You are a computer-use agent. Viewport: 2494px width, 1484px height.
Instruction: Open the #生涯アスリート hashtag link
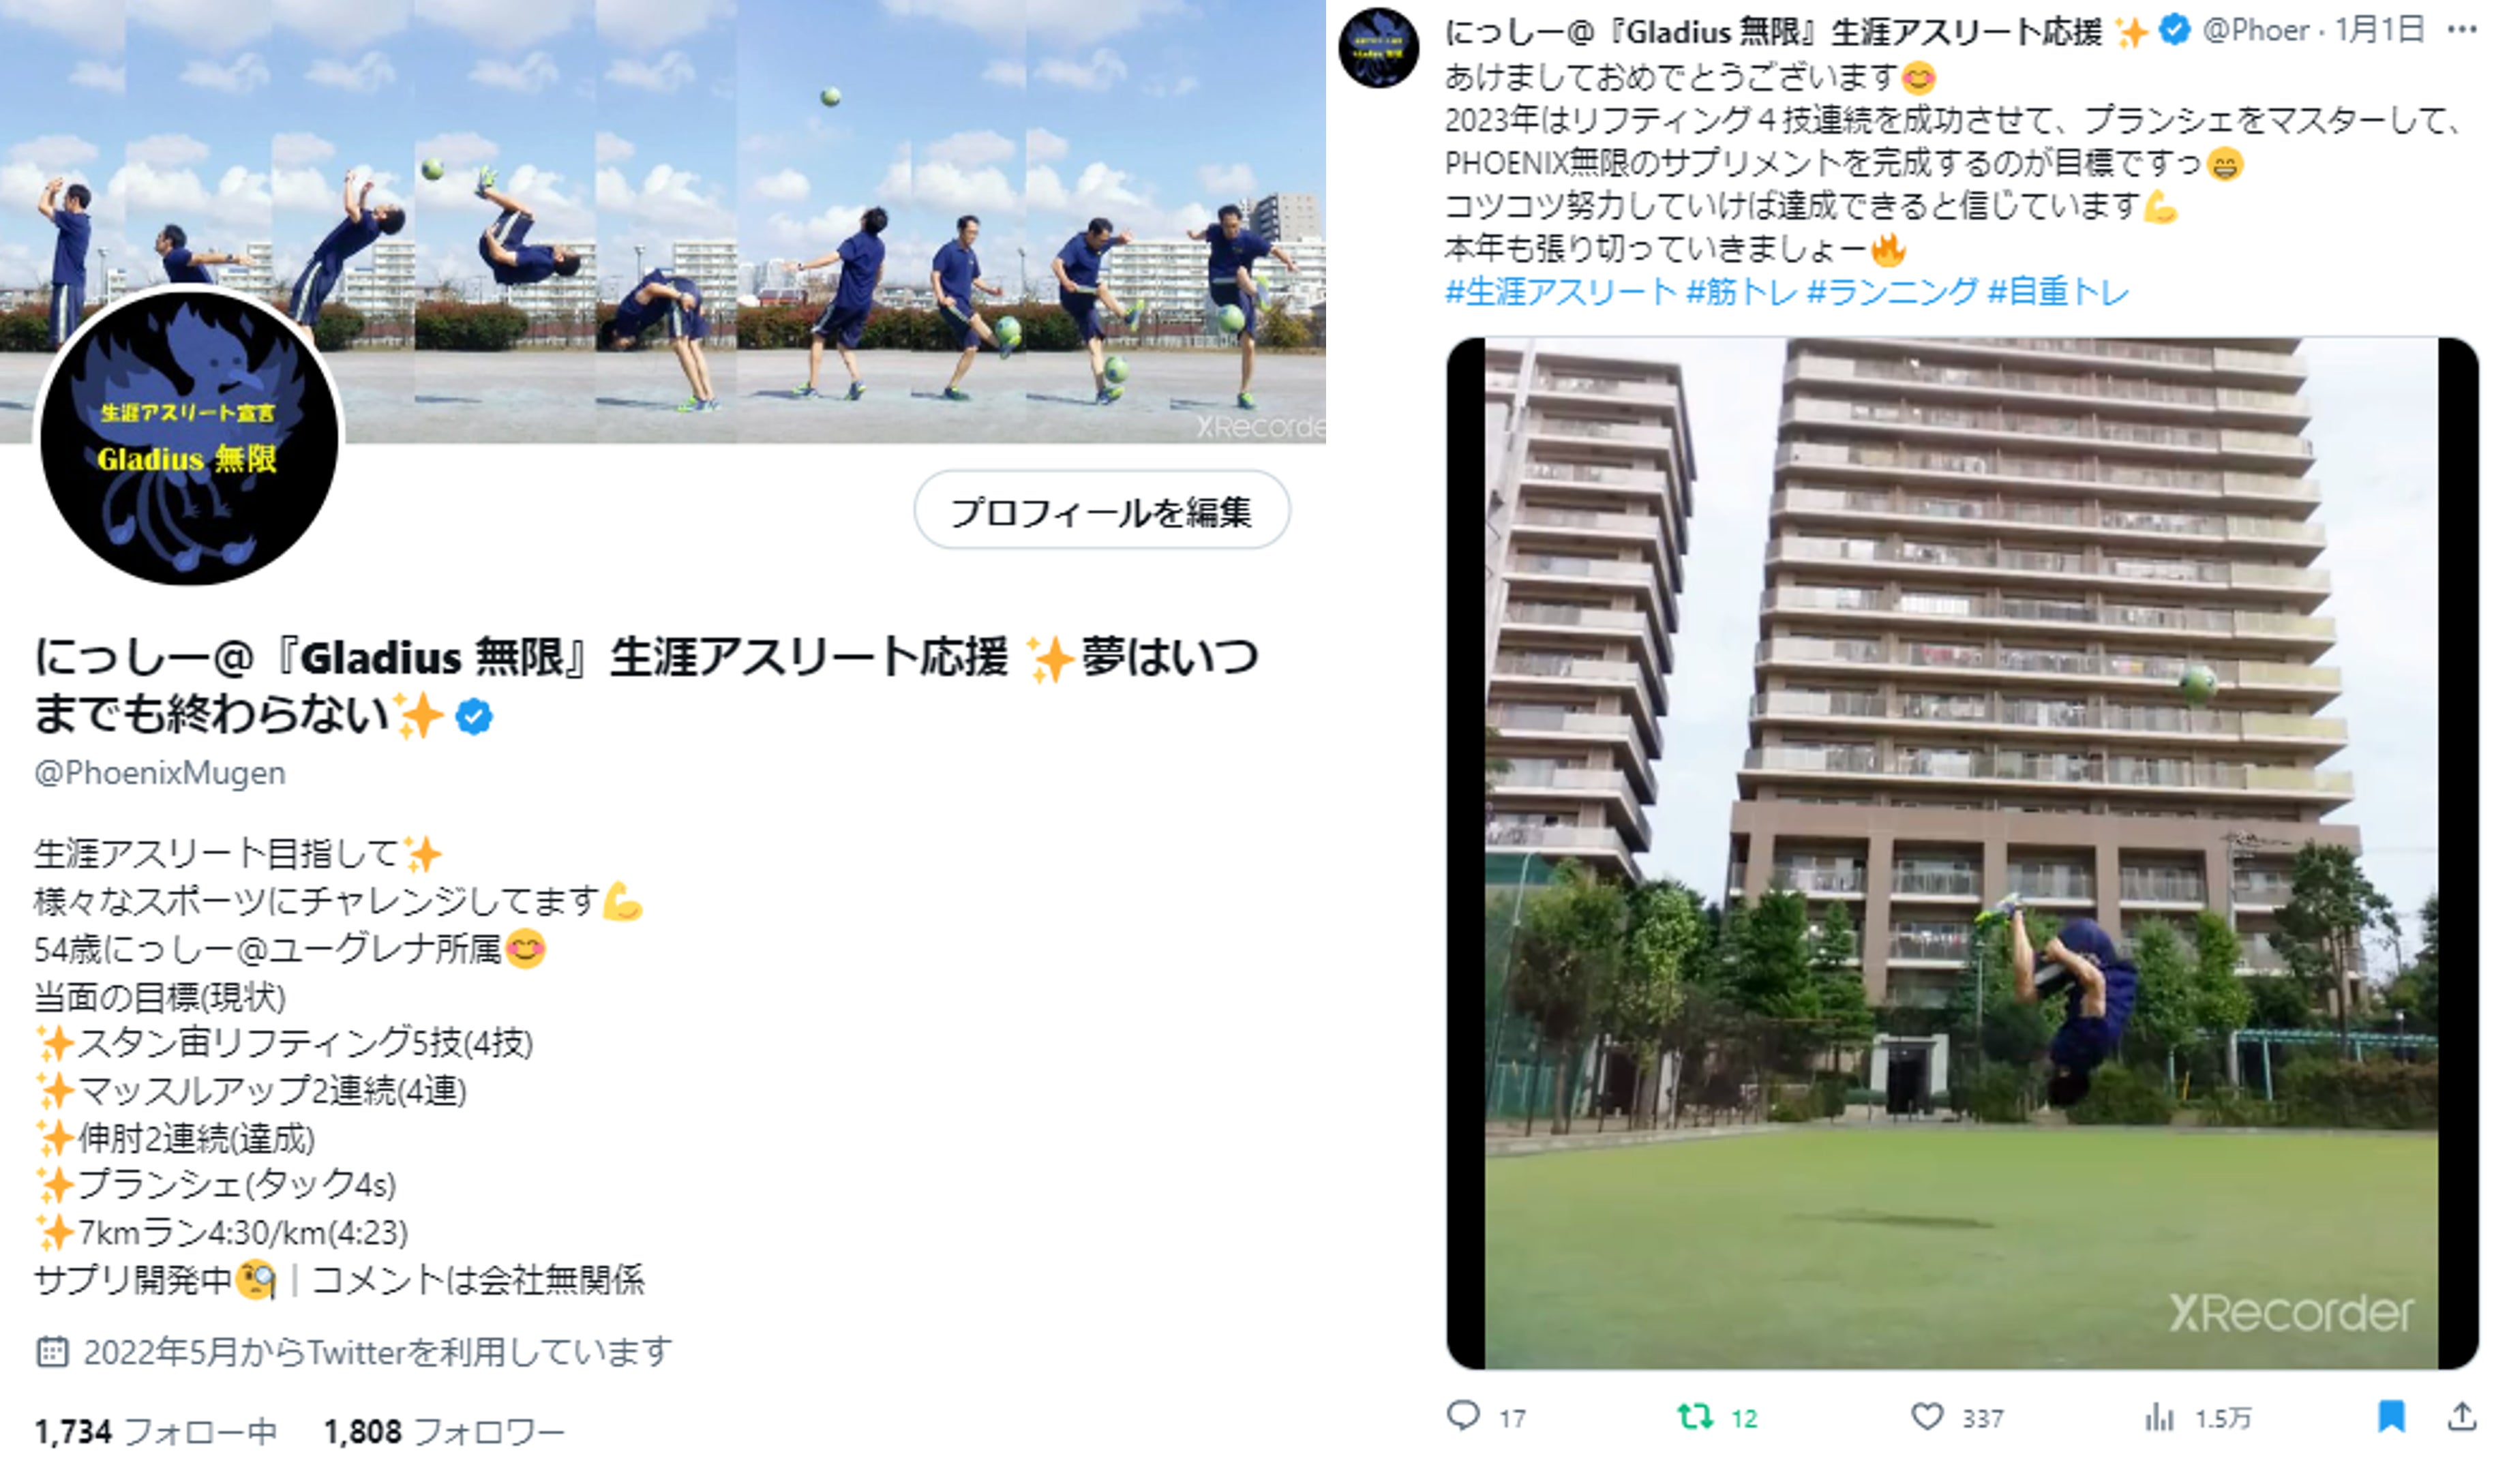point(1560,291)
